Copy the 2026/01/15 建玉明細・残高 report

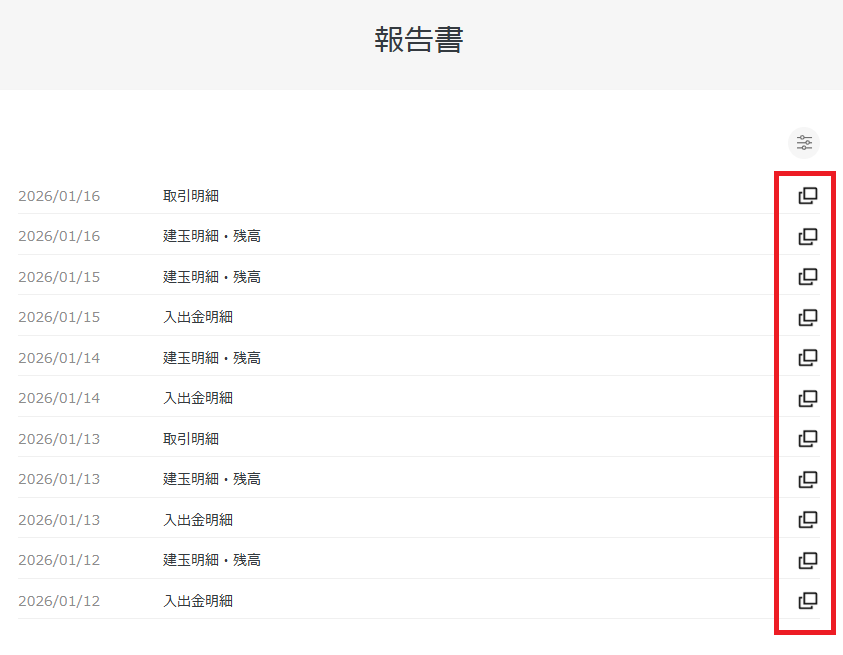806,277
